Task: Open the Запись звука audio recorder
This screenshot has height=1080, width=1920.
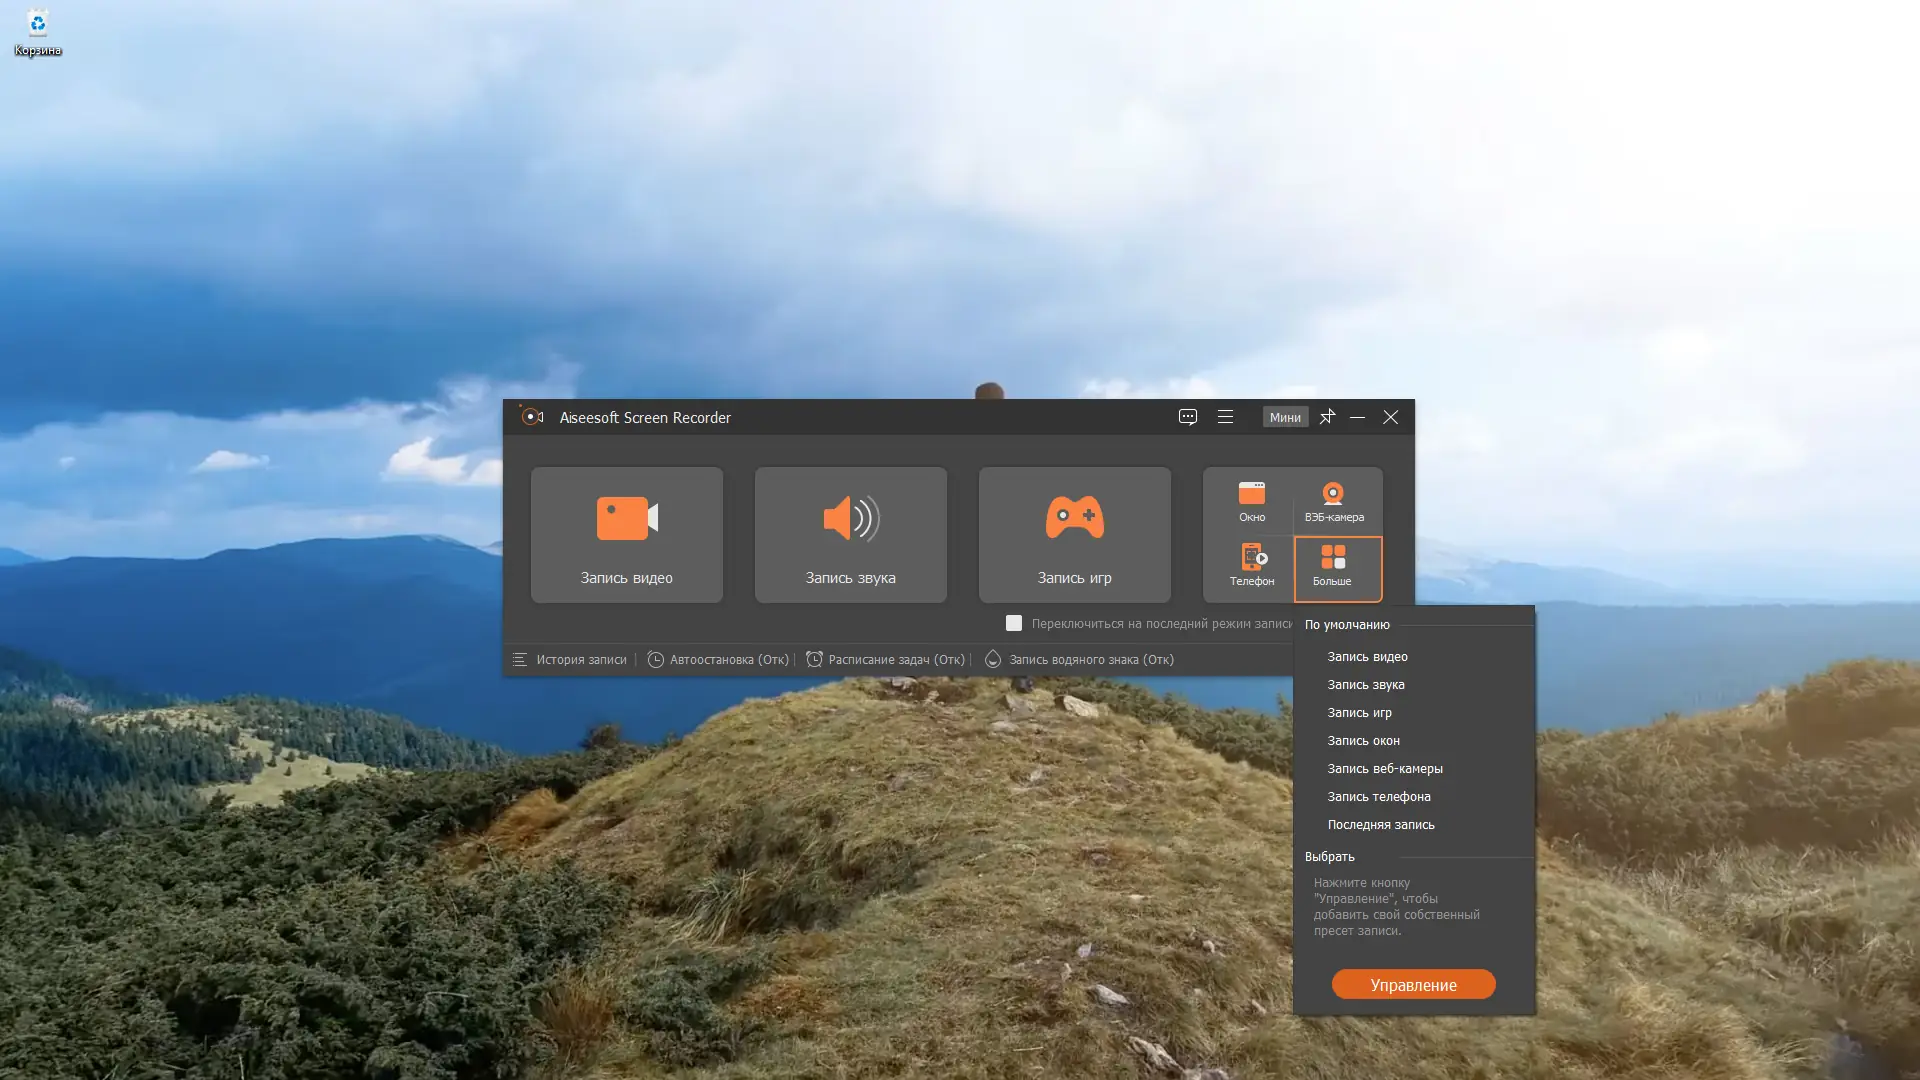Action: click(850, 535)
